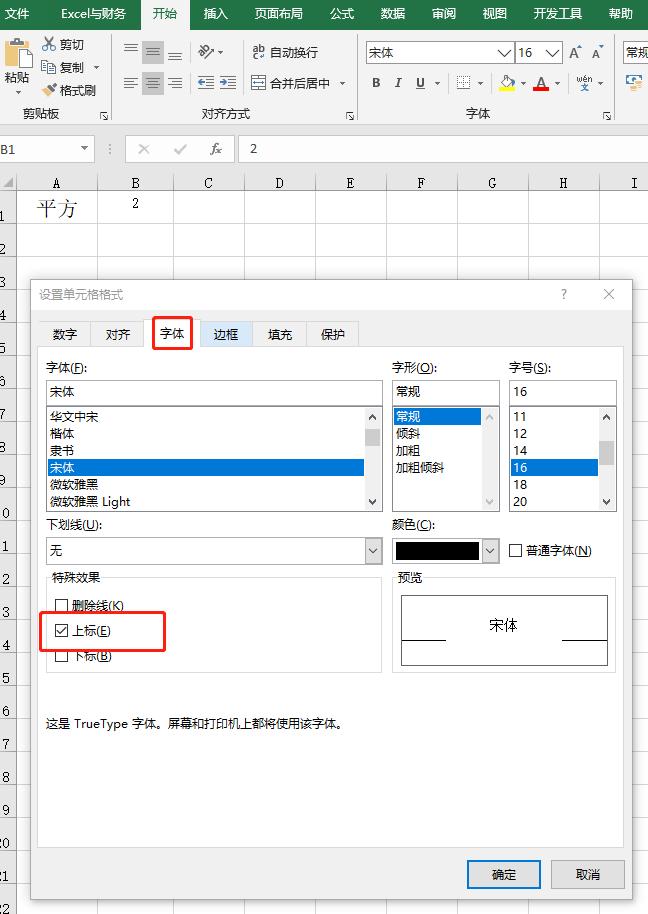The width and height of the screenshot is (648, 914).
Task: Click the Copy icon in clipboard group
Action: [x=48, y=67]
